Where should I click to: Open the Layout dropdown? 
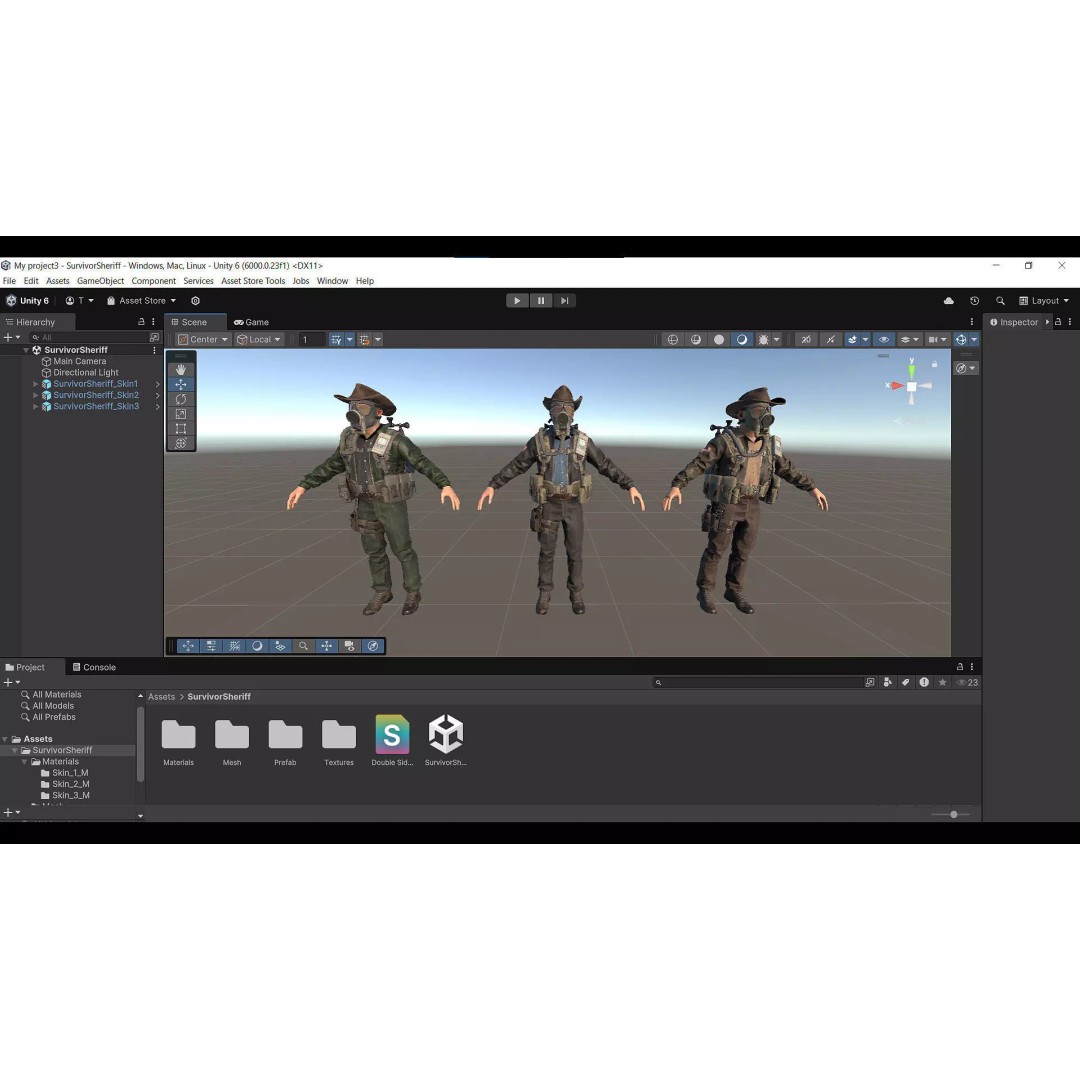(x=1044, y=301)
